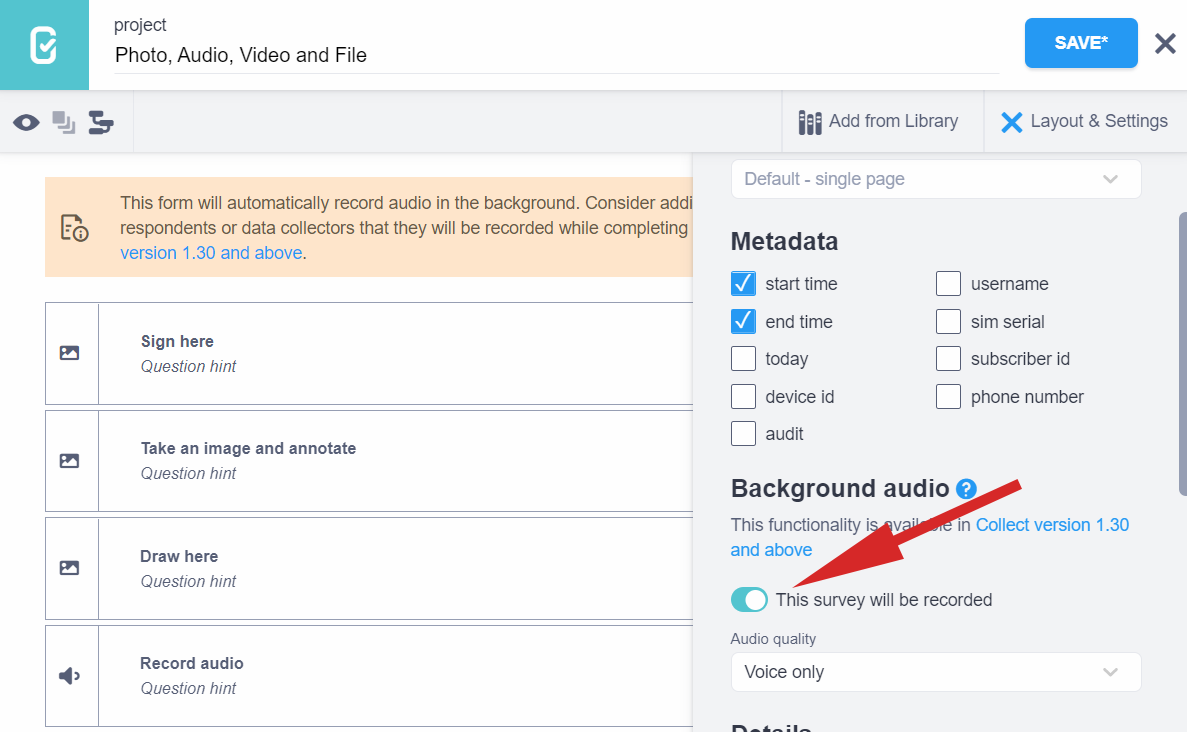Screen dimensions: 1187x732
Task: Click the eye preview form icon
Action: pos(26,122)
